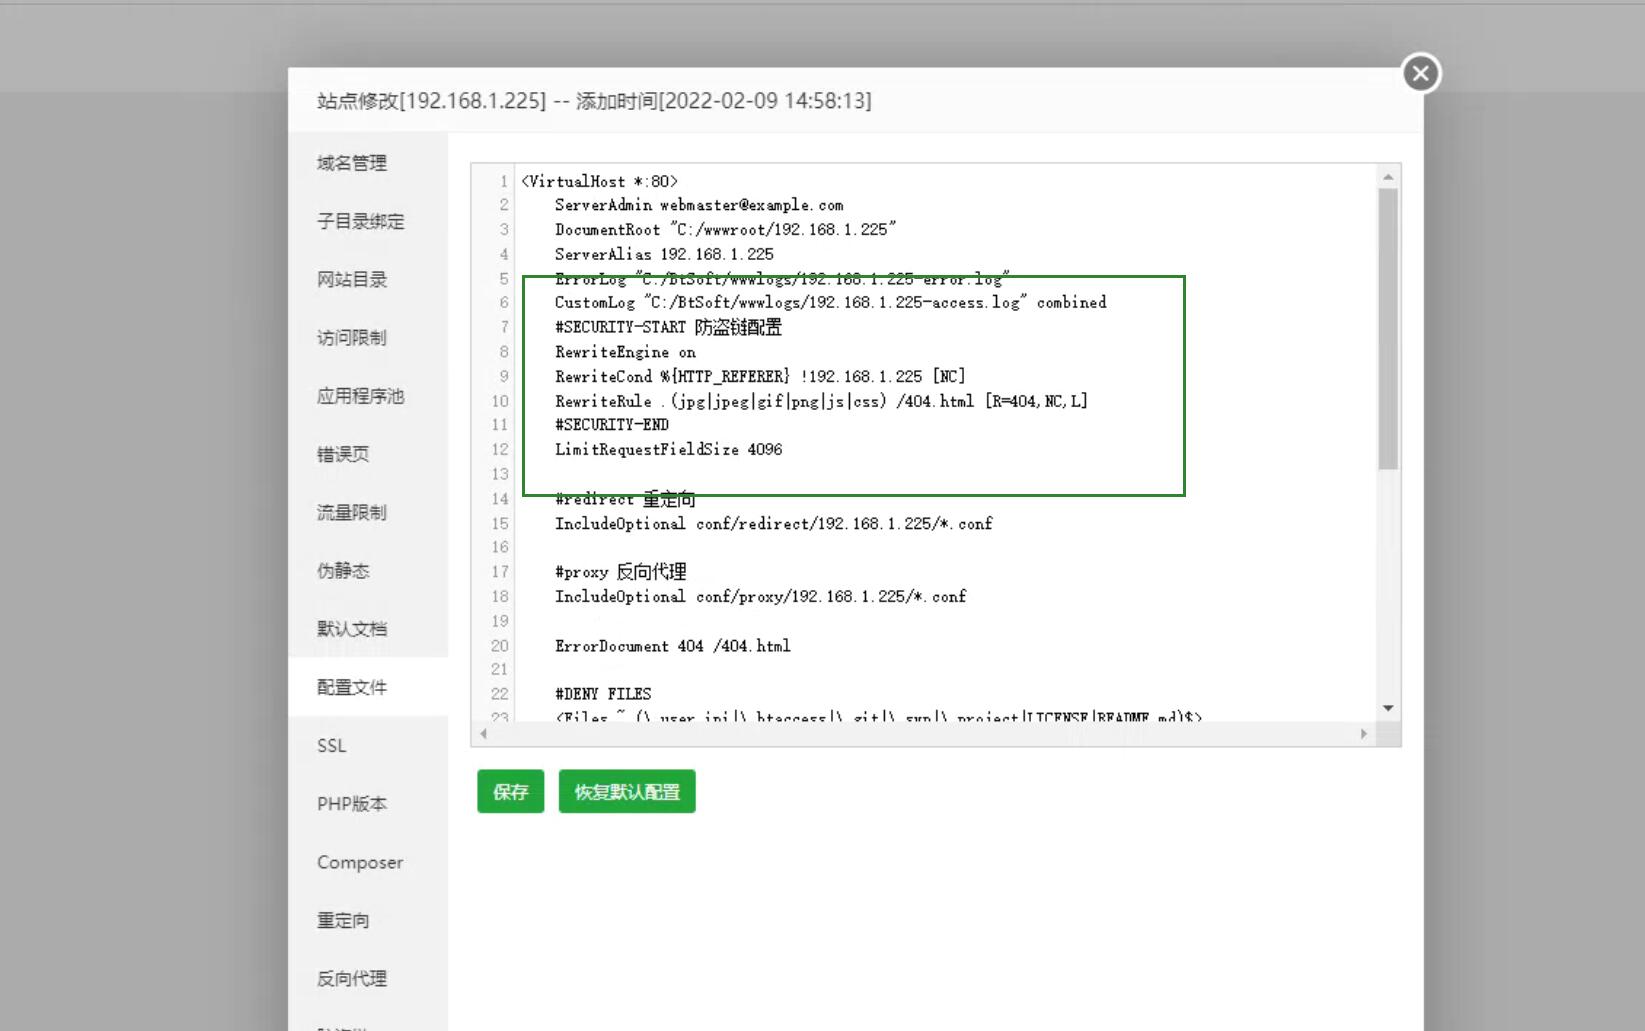Click the horizontal scroll right arrow
The height and width of the screenshot is (1031, 1645).
click(x=1364, y=733)
